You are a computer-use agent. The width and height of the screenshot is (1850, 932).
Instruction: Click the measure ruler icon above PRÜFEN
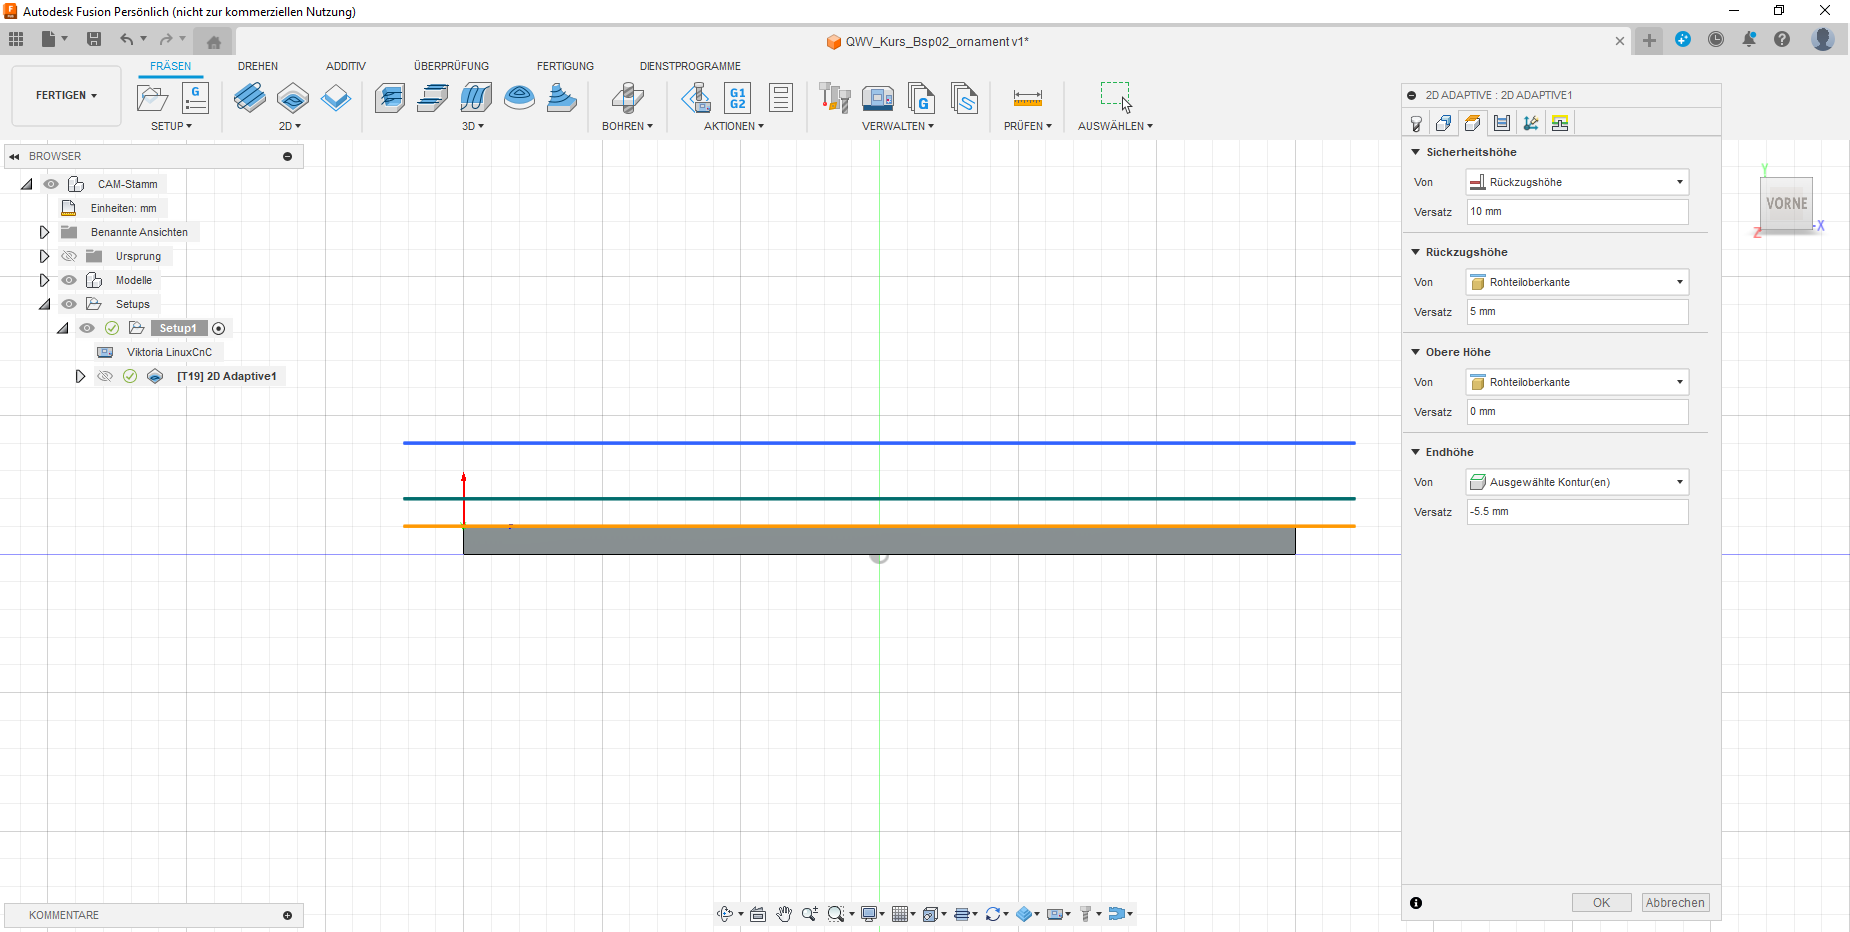(x=1027, y=98)
